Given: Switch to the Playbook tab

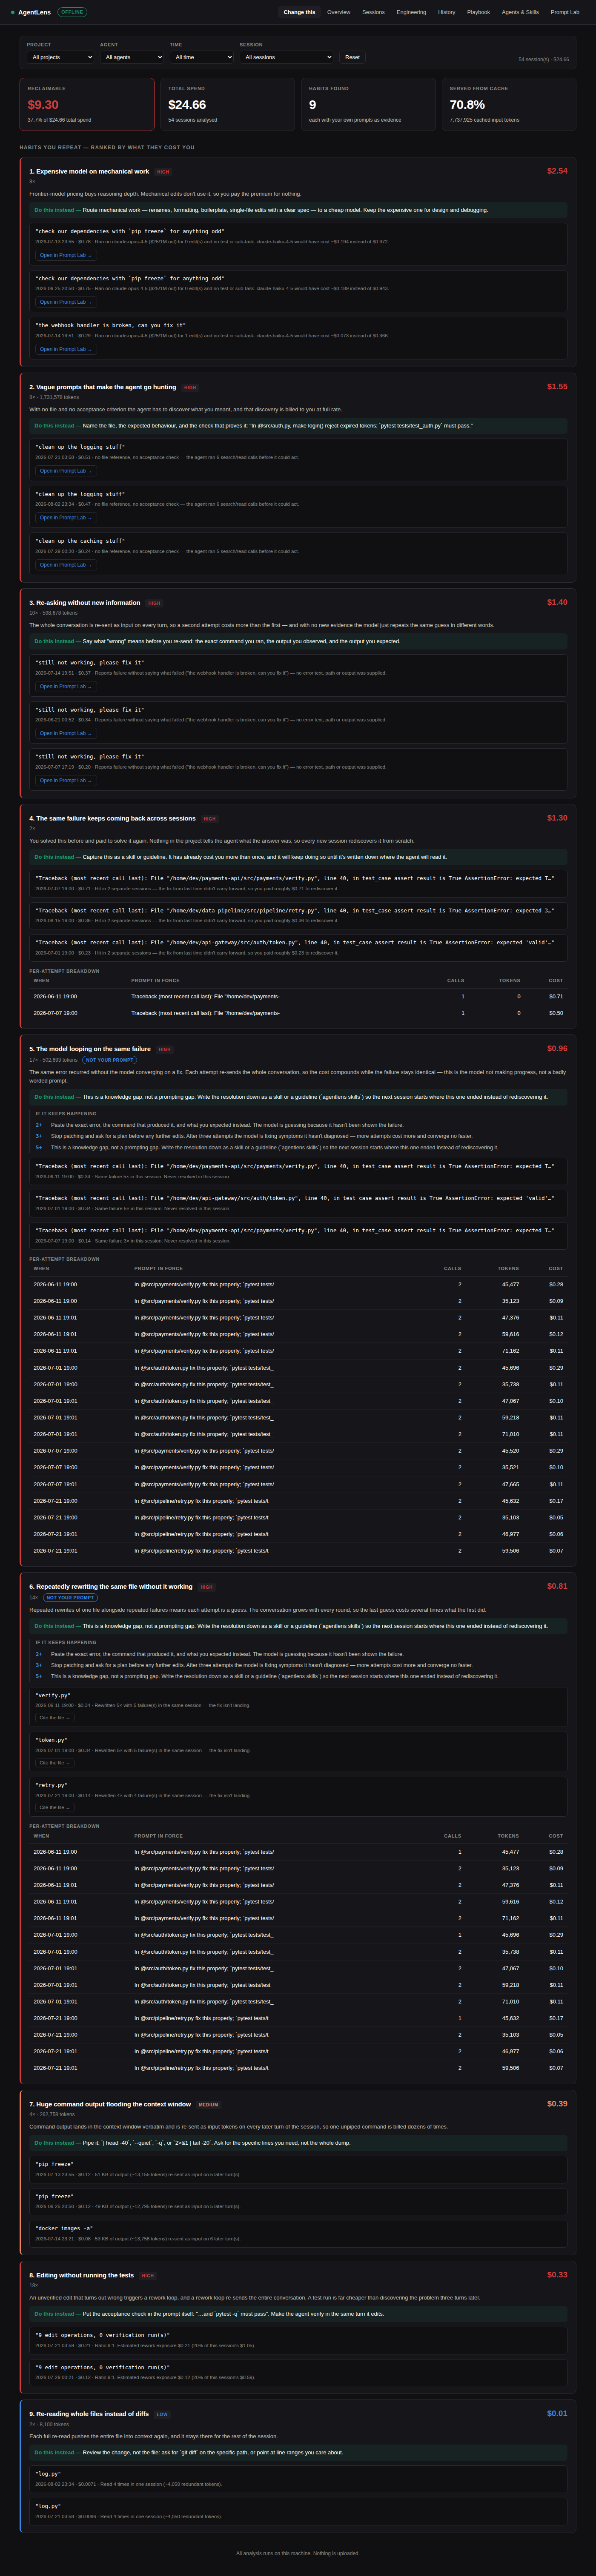Looking at the screenshot, I should [x=479, y=12].
